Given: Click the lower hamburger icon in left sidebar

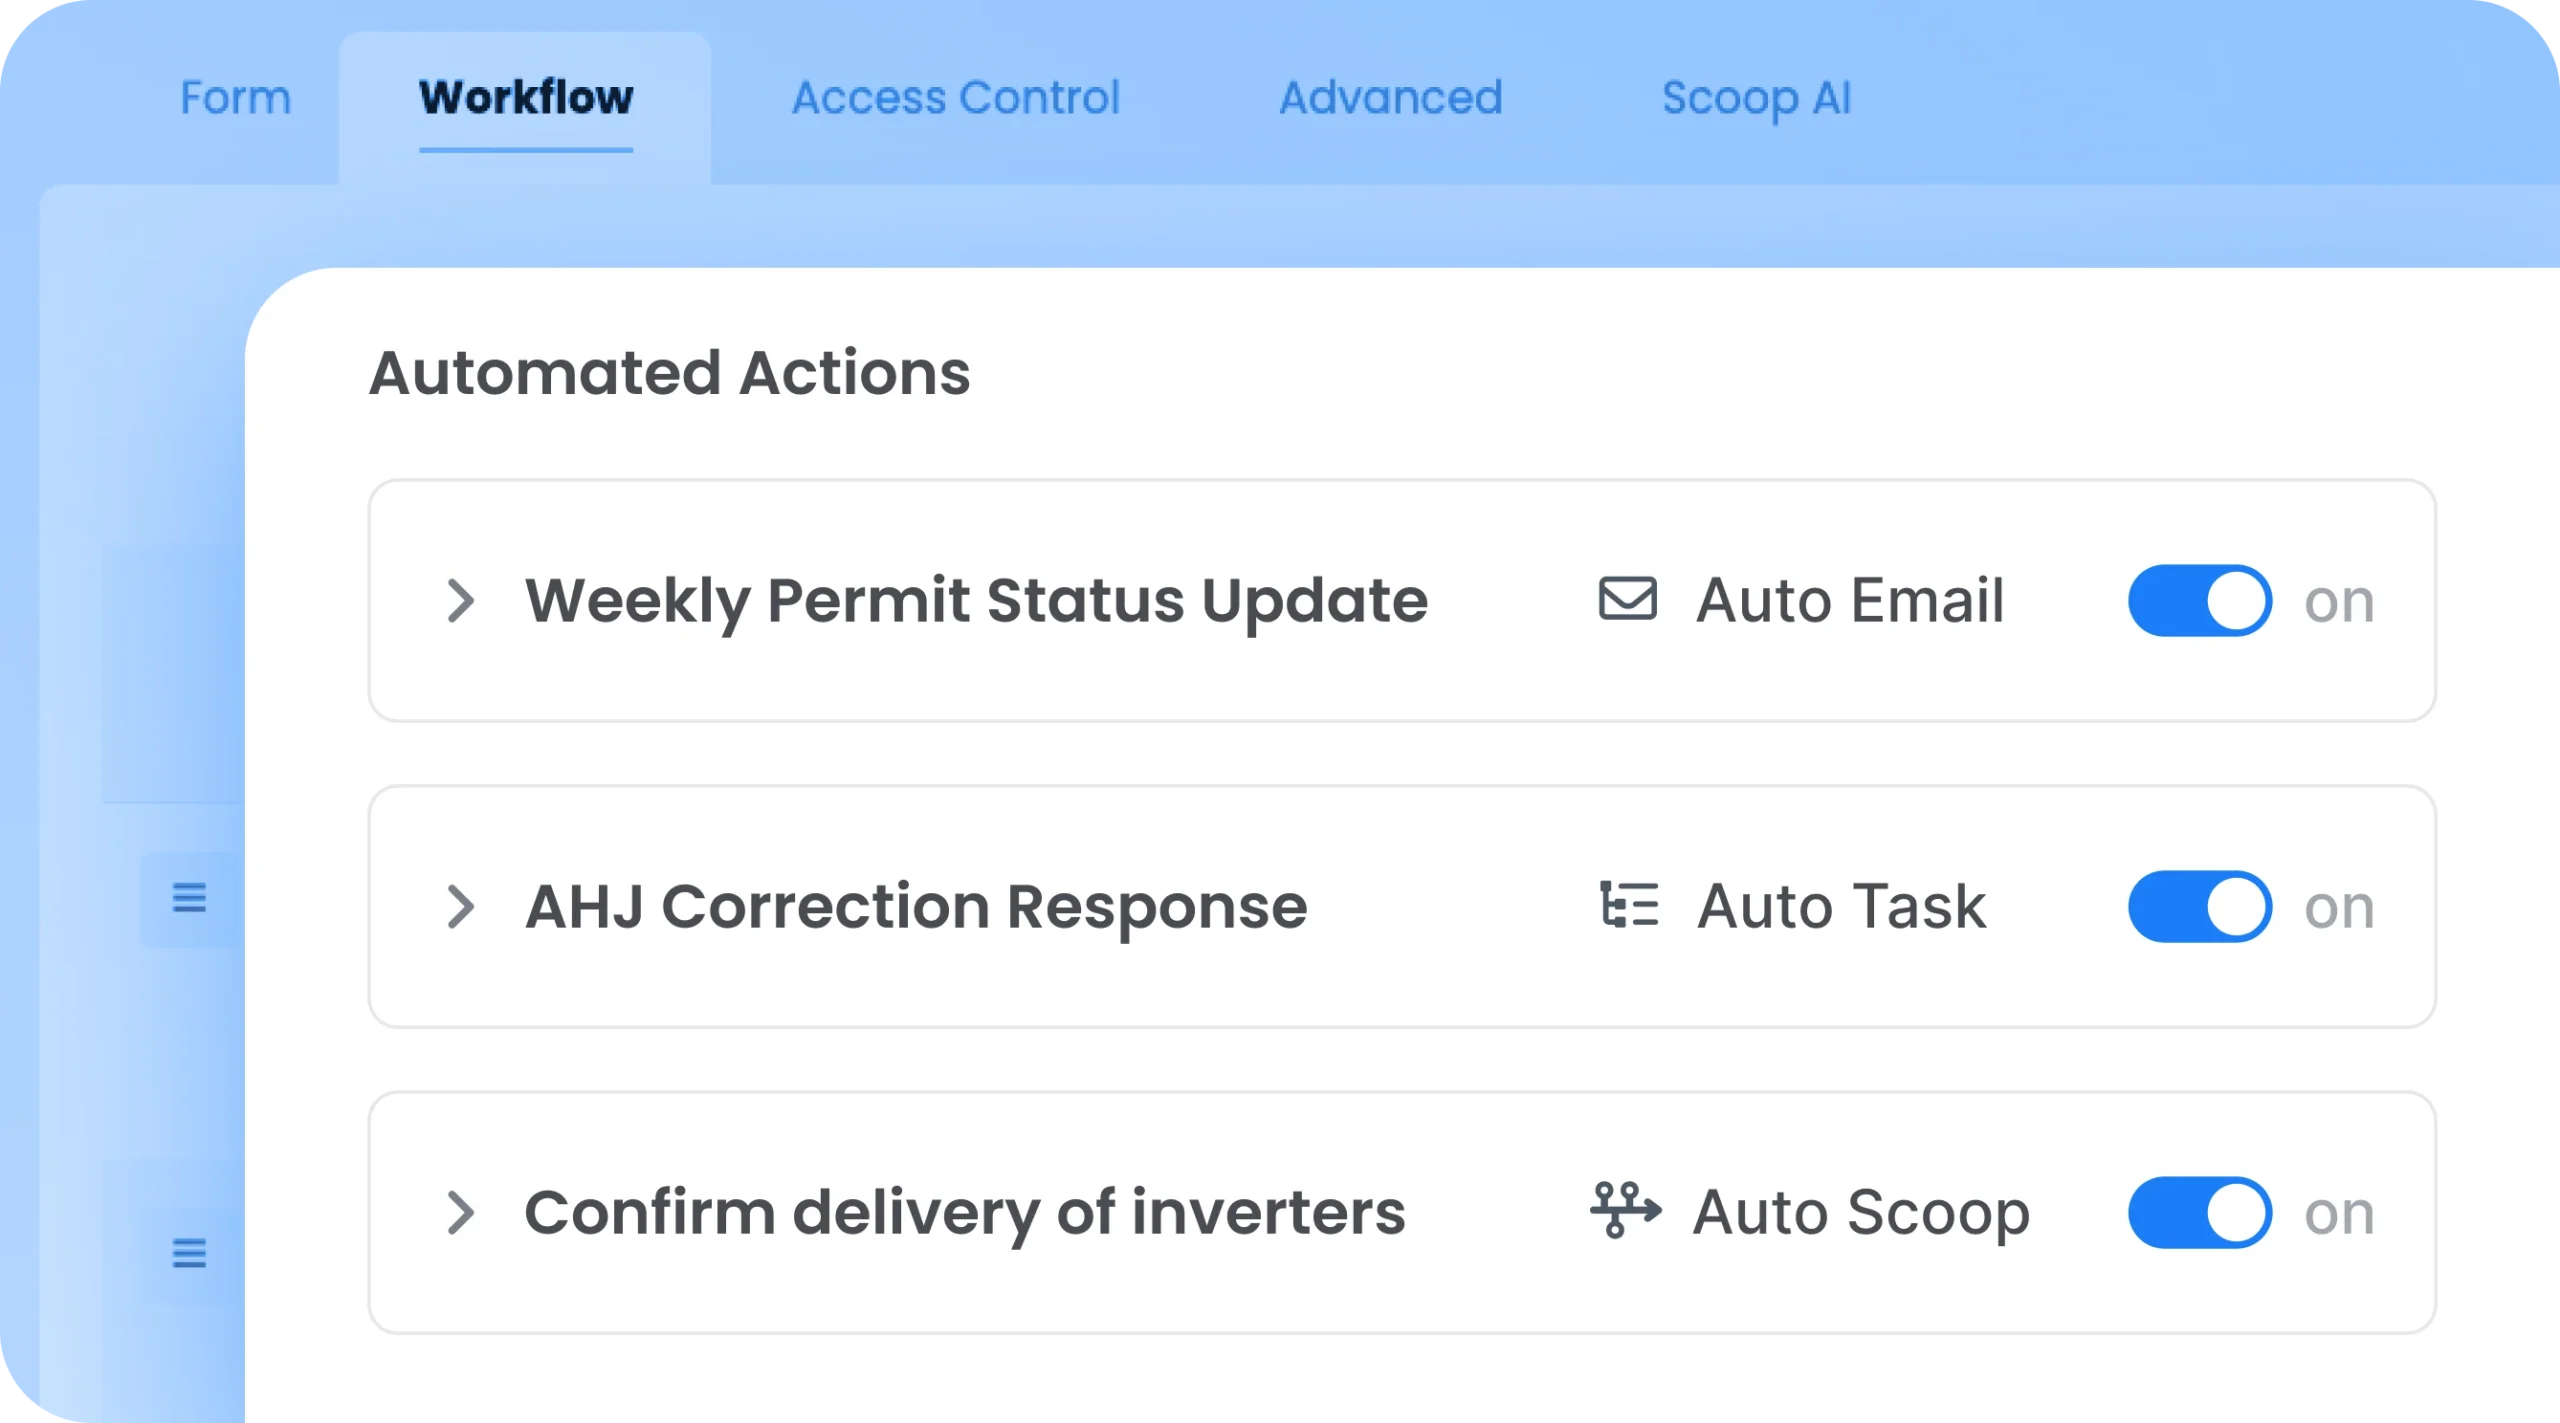Looking at the screenshot, I should click(189, 1255).
